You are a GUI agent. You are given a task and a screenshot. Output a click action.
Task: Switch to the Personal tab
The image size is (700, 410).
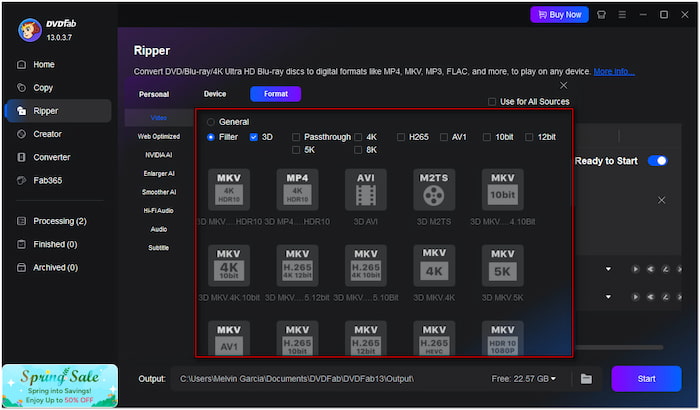(x=154, y=94)
